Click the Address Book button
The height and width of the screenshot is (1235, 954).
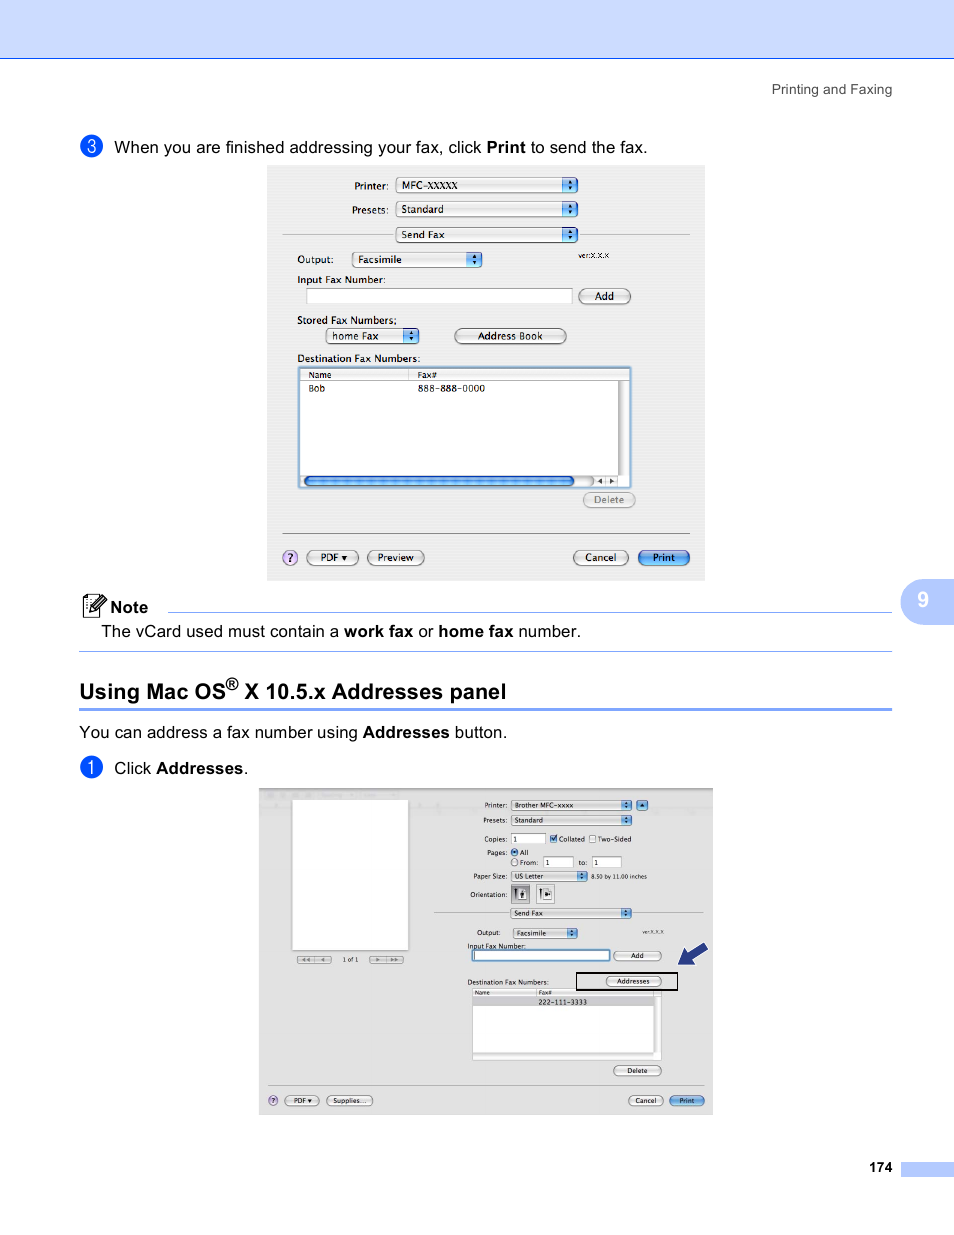pos(510,336)
